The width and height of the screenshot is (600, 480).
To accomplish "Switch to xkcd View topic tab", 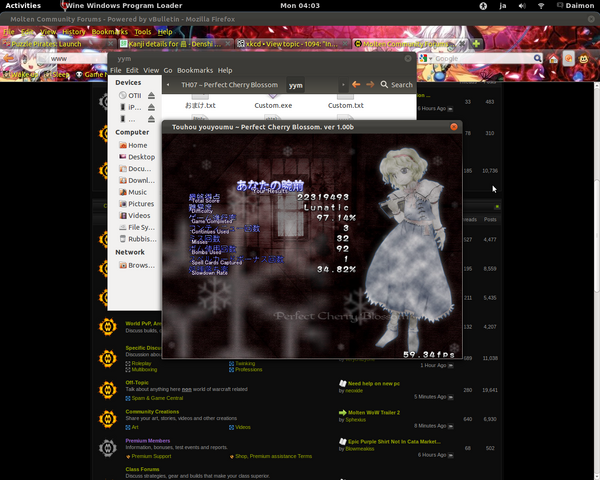I will 292,44.
